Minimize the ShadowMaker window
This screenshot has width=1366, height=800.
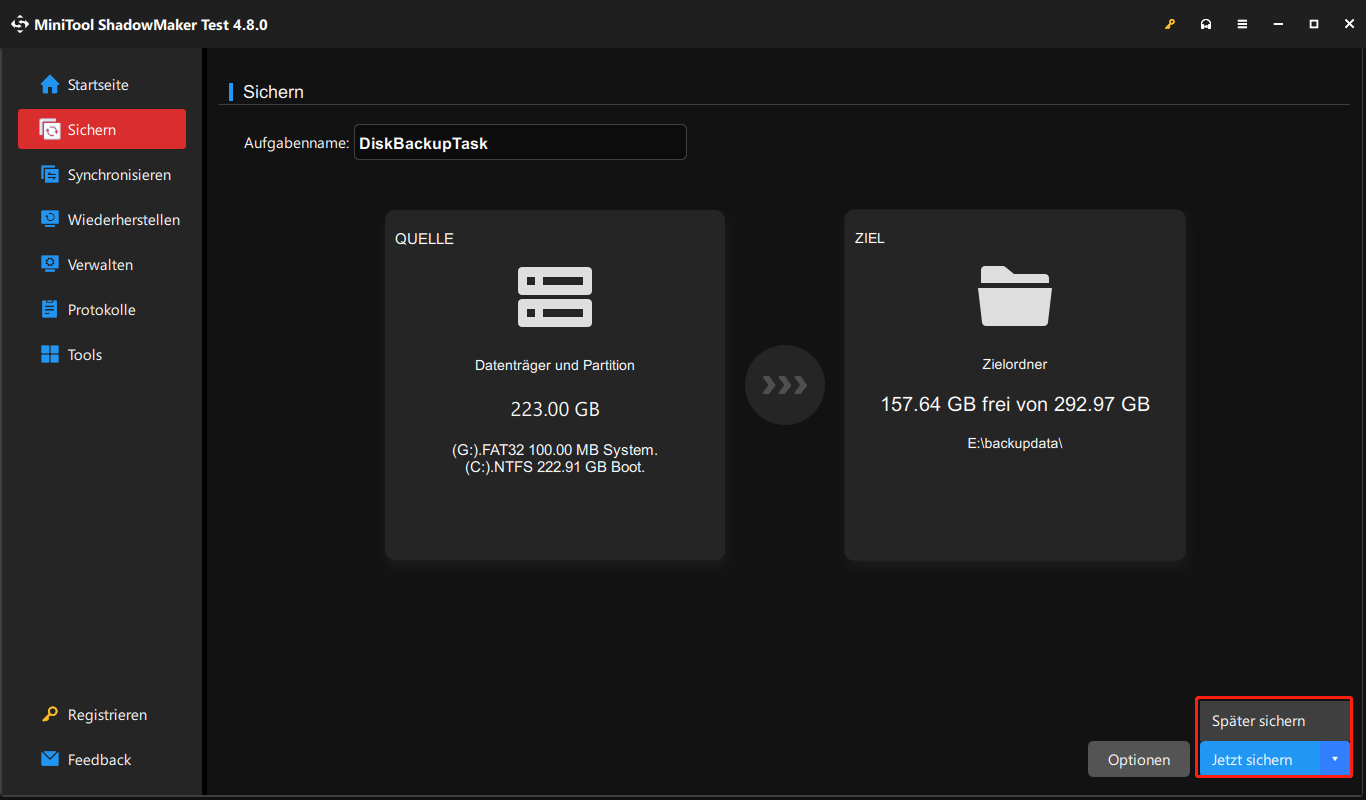pos(1278,24)
